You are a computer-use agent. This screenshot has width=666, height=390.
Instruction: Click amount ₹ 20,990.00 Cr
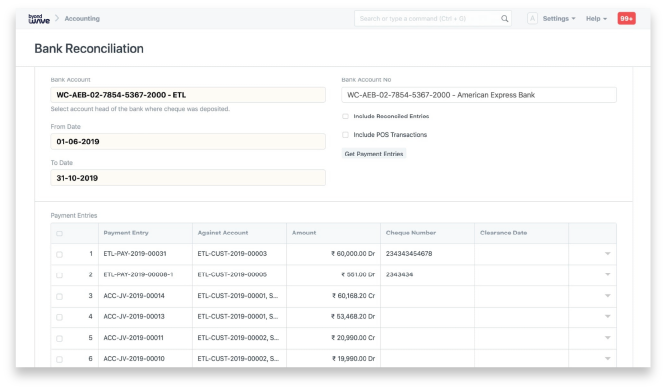(353, 338)
